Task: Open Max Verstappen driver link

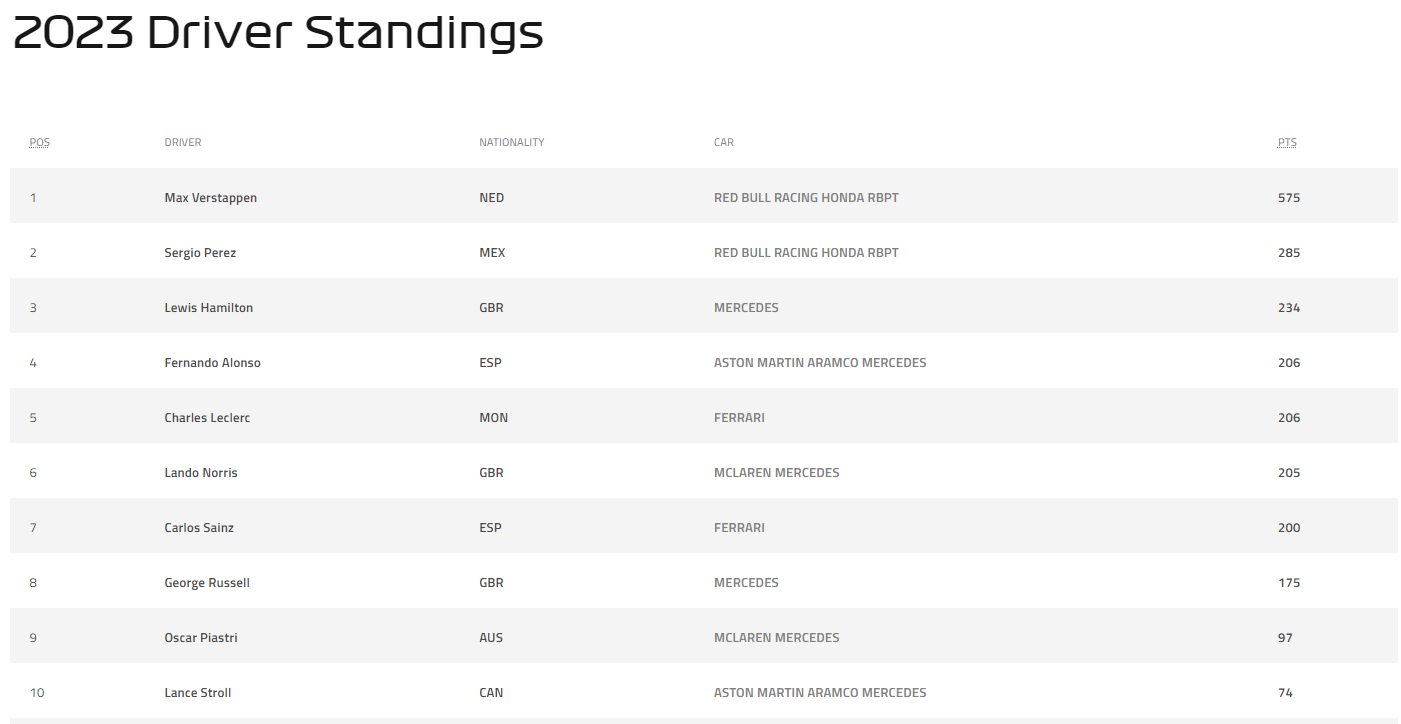Action: [x=210, y=198]
